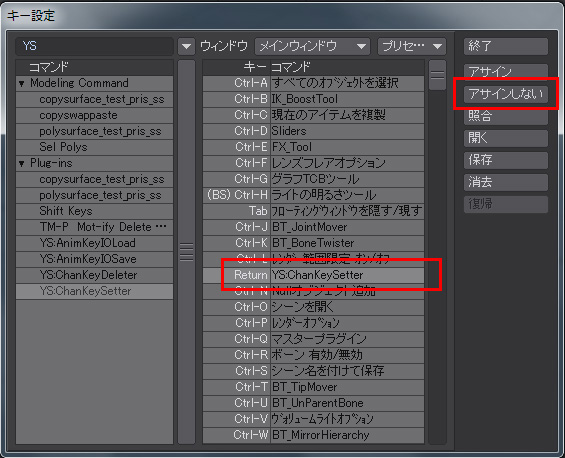This screenshot has height=458, width=565.
Task: Open the メインウィンドウ window dropdown
Action: pyautogui.click(x=312, y=46)
